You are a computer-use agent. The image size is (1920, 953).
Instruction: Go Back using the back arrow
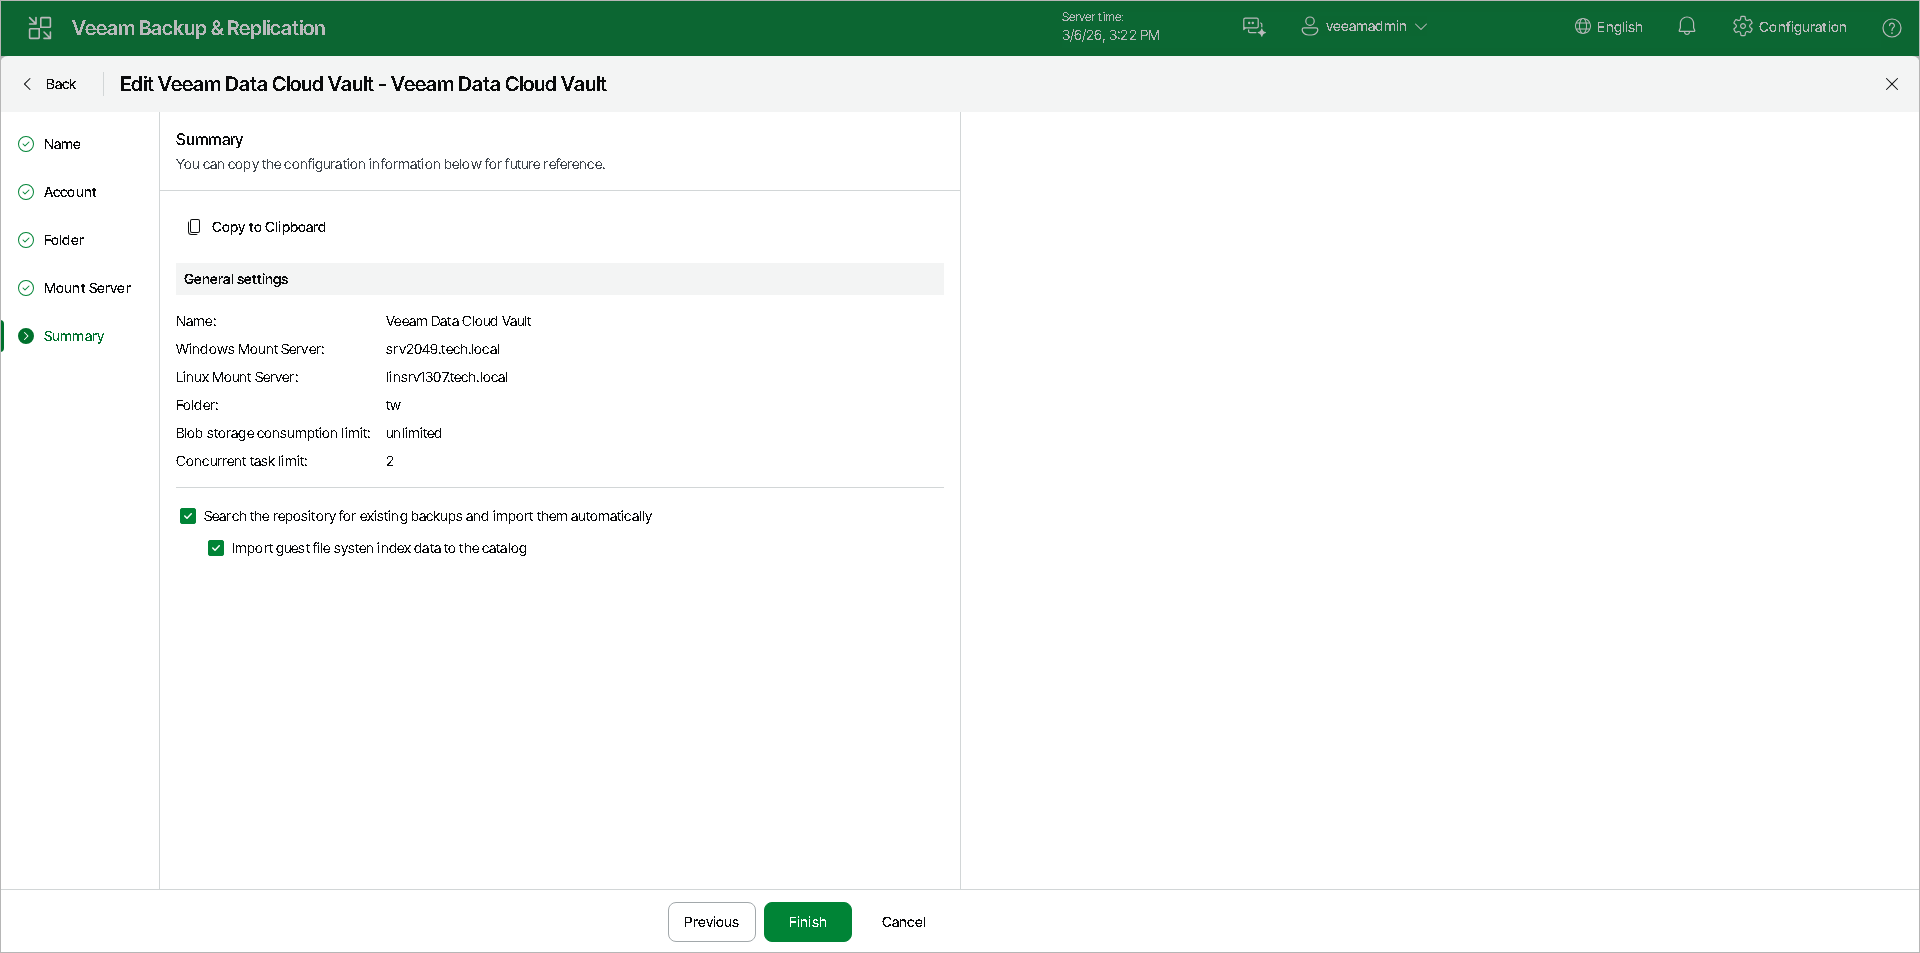[x=49, y=84]
